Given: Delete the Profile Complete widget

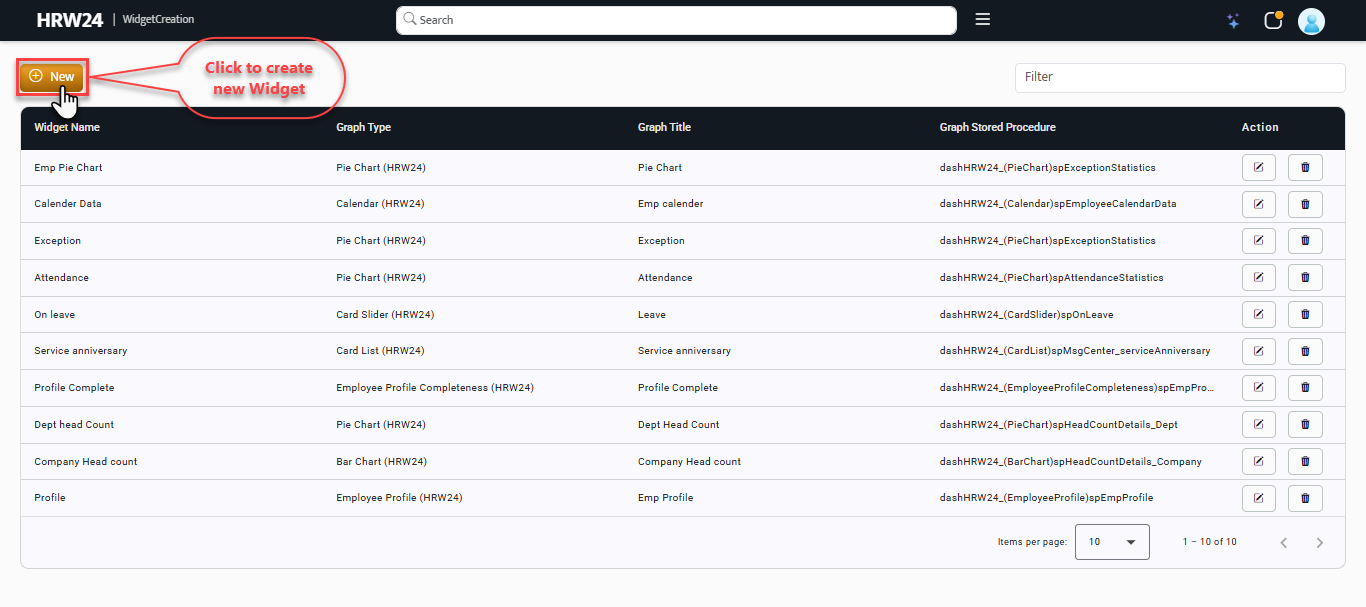Looking at the screenshot, I should click(x=1305, y=388).
